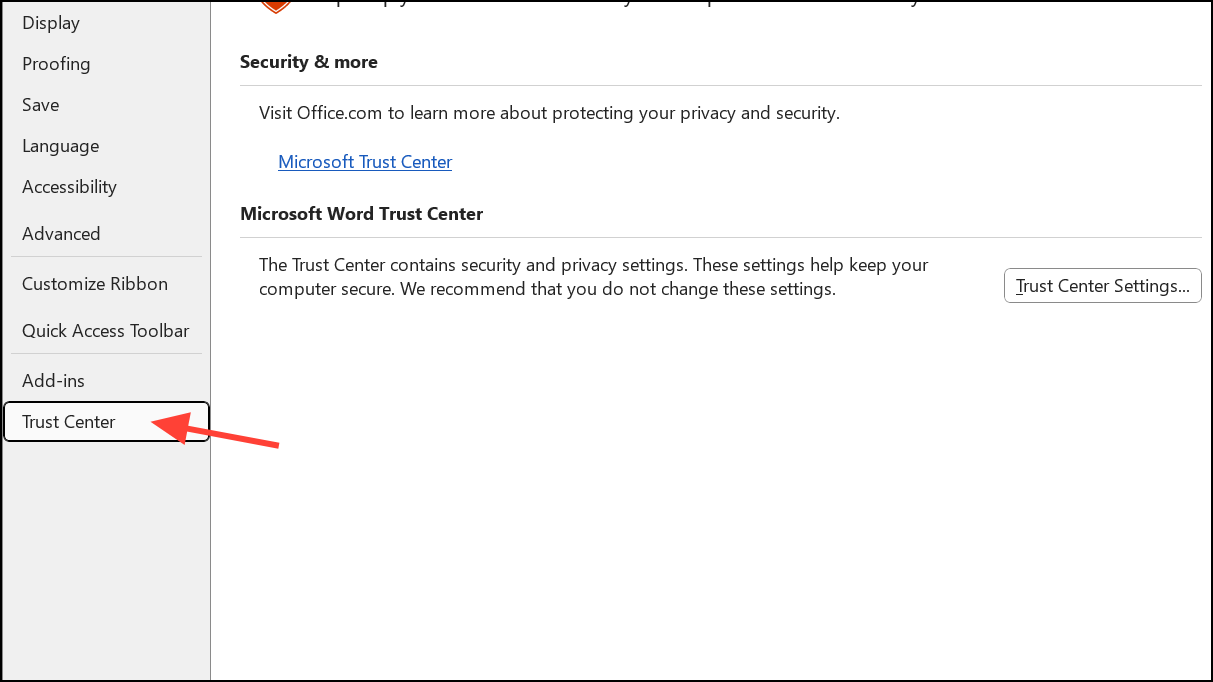1213x682 pixels.
Task: Follow the Microsoft Trust Center hyperlink
Action: coord(365,162)
